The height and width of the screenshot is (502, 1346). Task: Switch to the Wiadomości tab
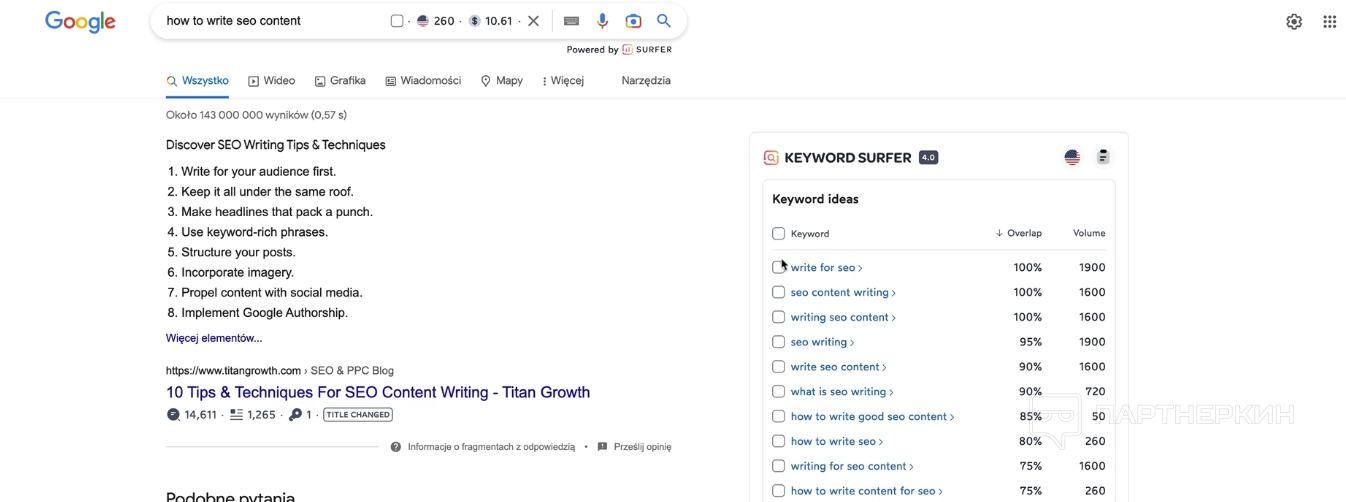423,81
